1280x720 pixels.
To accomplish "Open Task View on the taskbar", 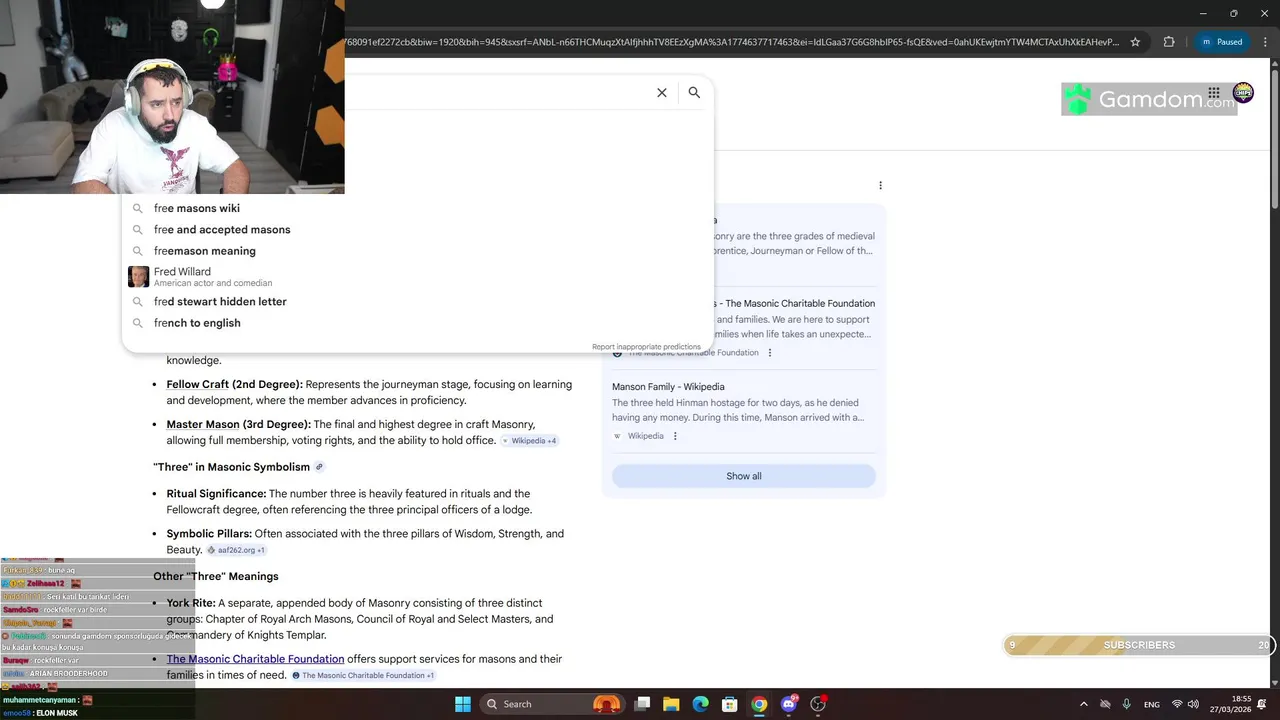I will [x=642, y=704].
